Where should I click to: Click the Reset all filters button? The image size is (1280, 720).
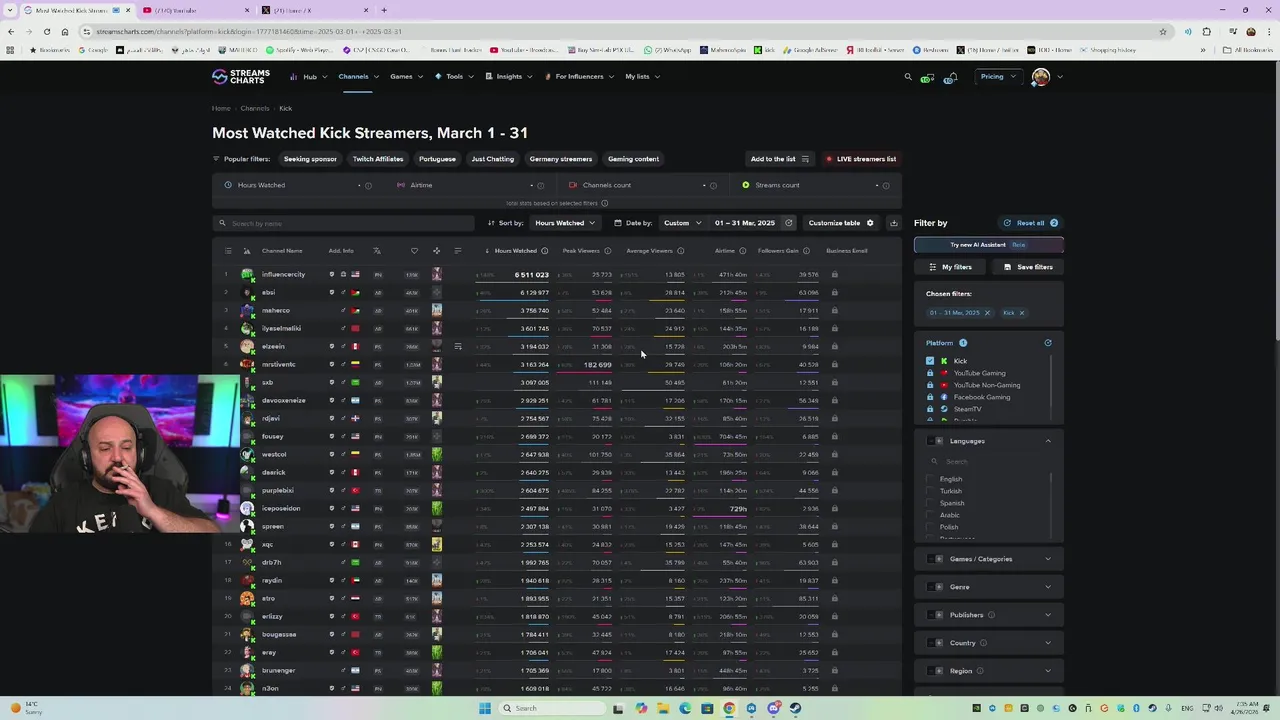(1030, 223)
